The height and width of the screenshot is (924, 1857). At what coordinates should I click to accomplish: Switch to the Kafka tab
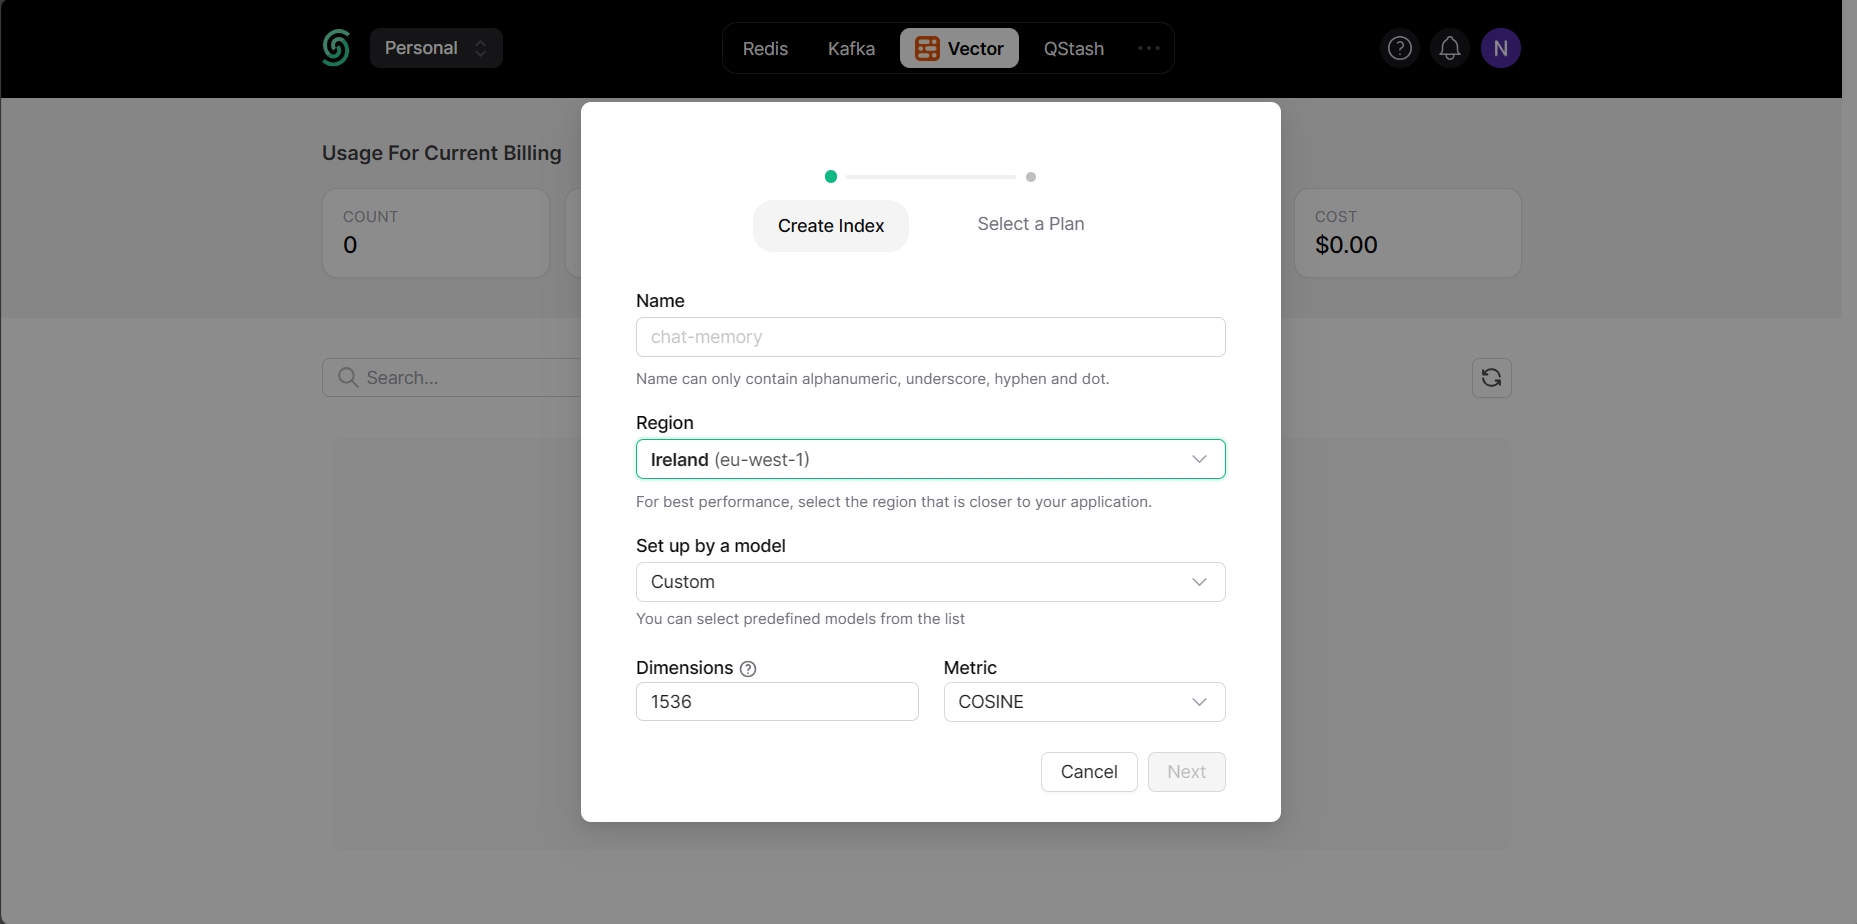coord(851,49)
